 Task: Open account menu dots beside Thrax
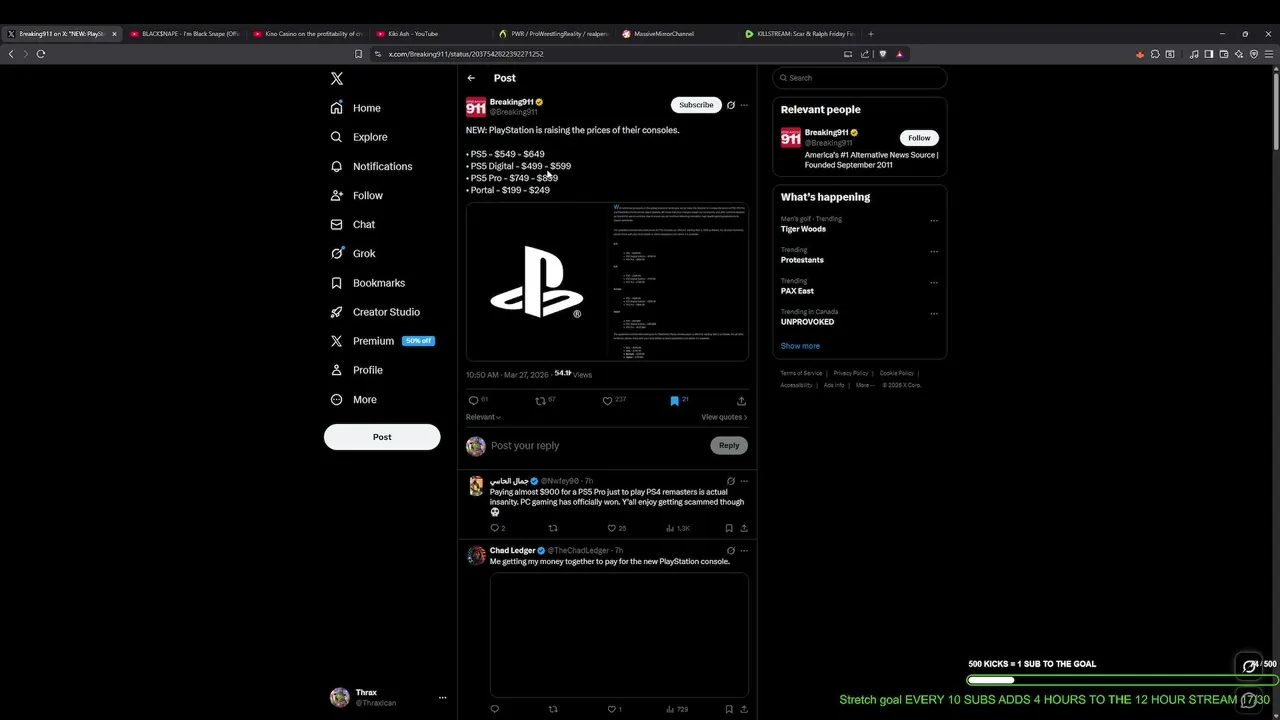(442, 697)
